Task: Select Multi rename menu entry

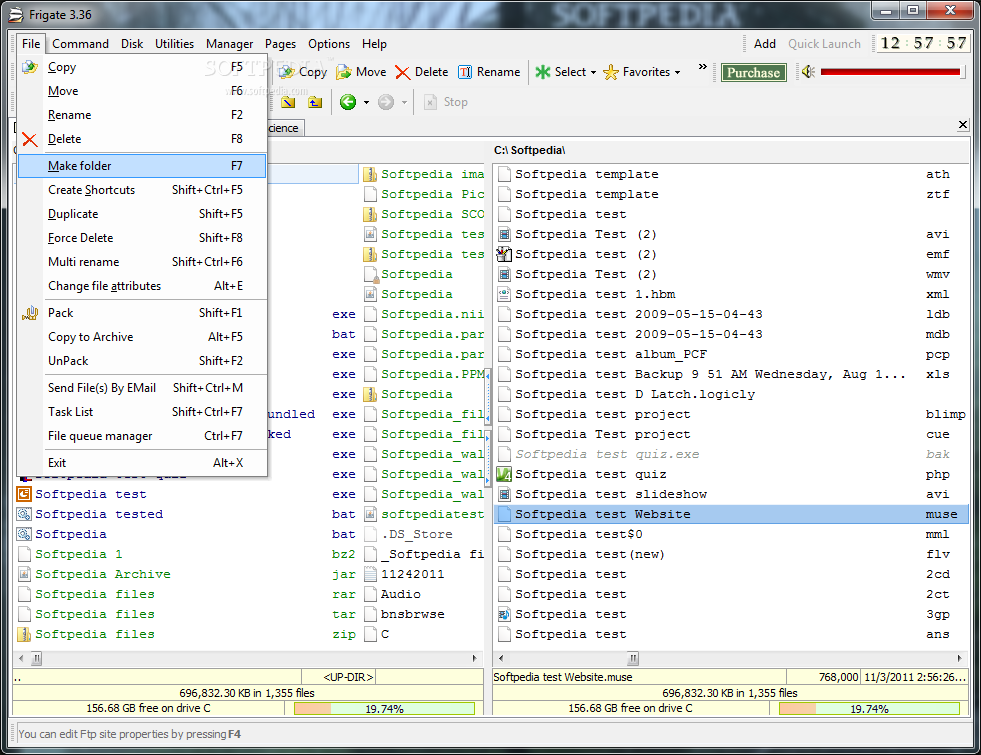Action: click(x=142, y=261)
